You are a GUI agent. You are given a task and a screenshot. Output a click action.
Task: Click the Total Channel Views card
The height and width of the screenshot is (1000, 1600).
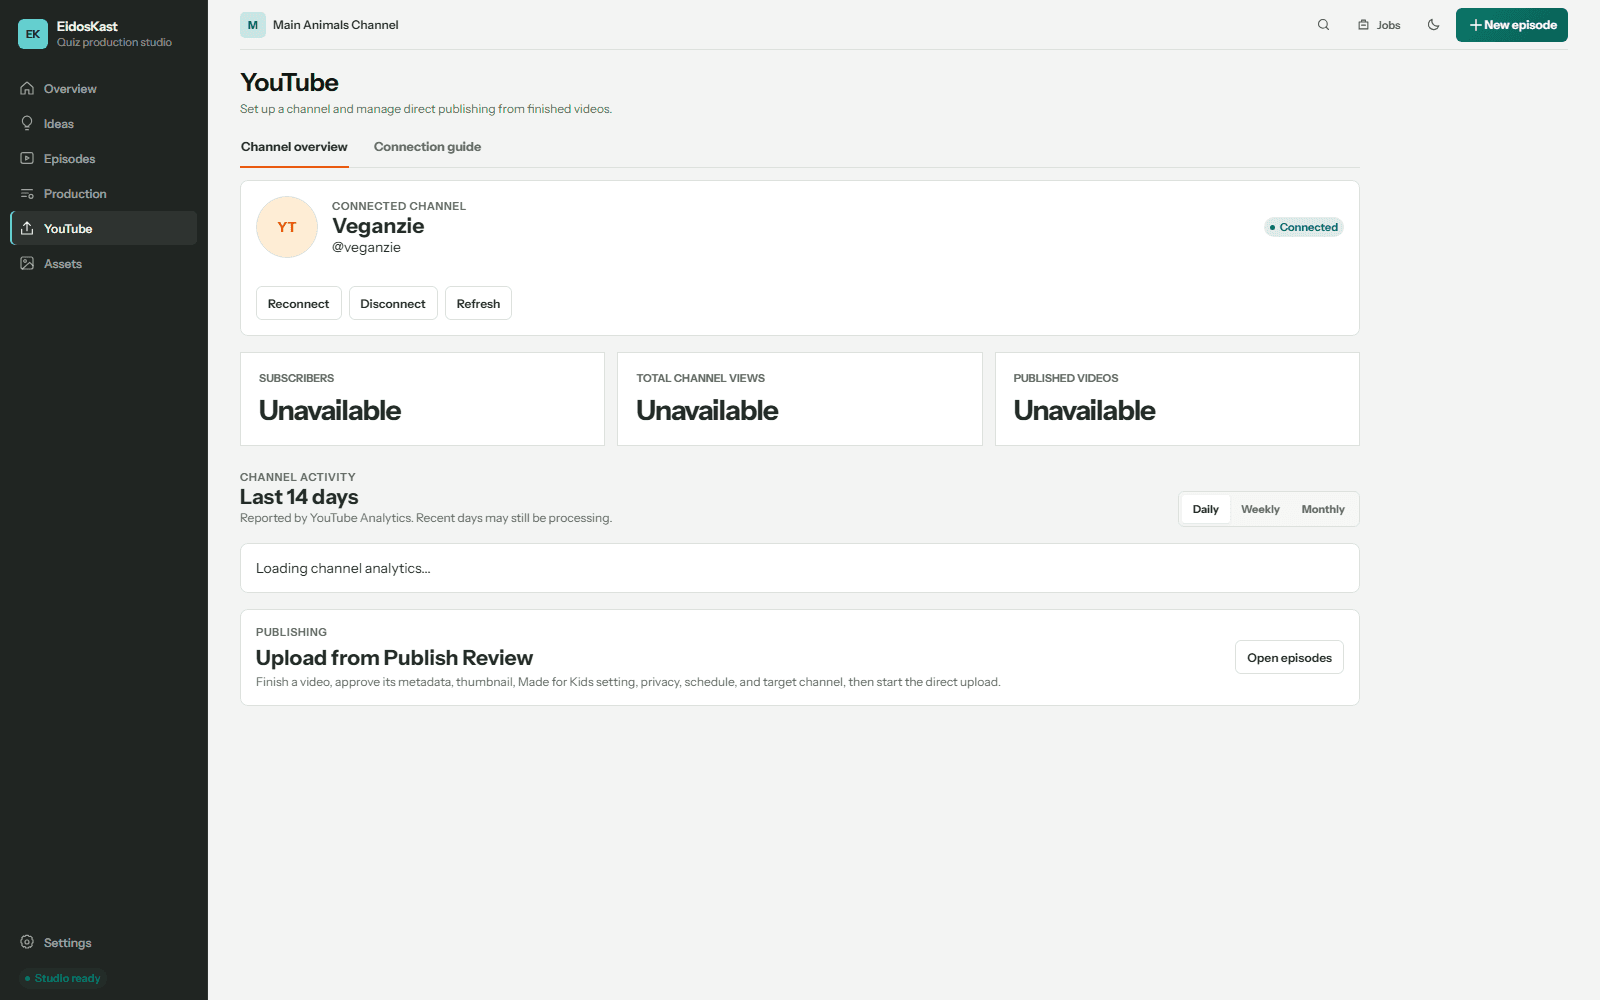coord(800,399)
